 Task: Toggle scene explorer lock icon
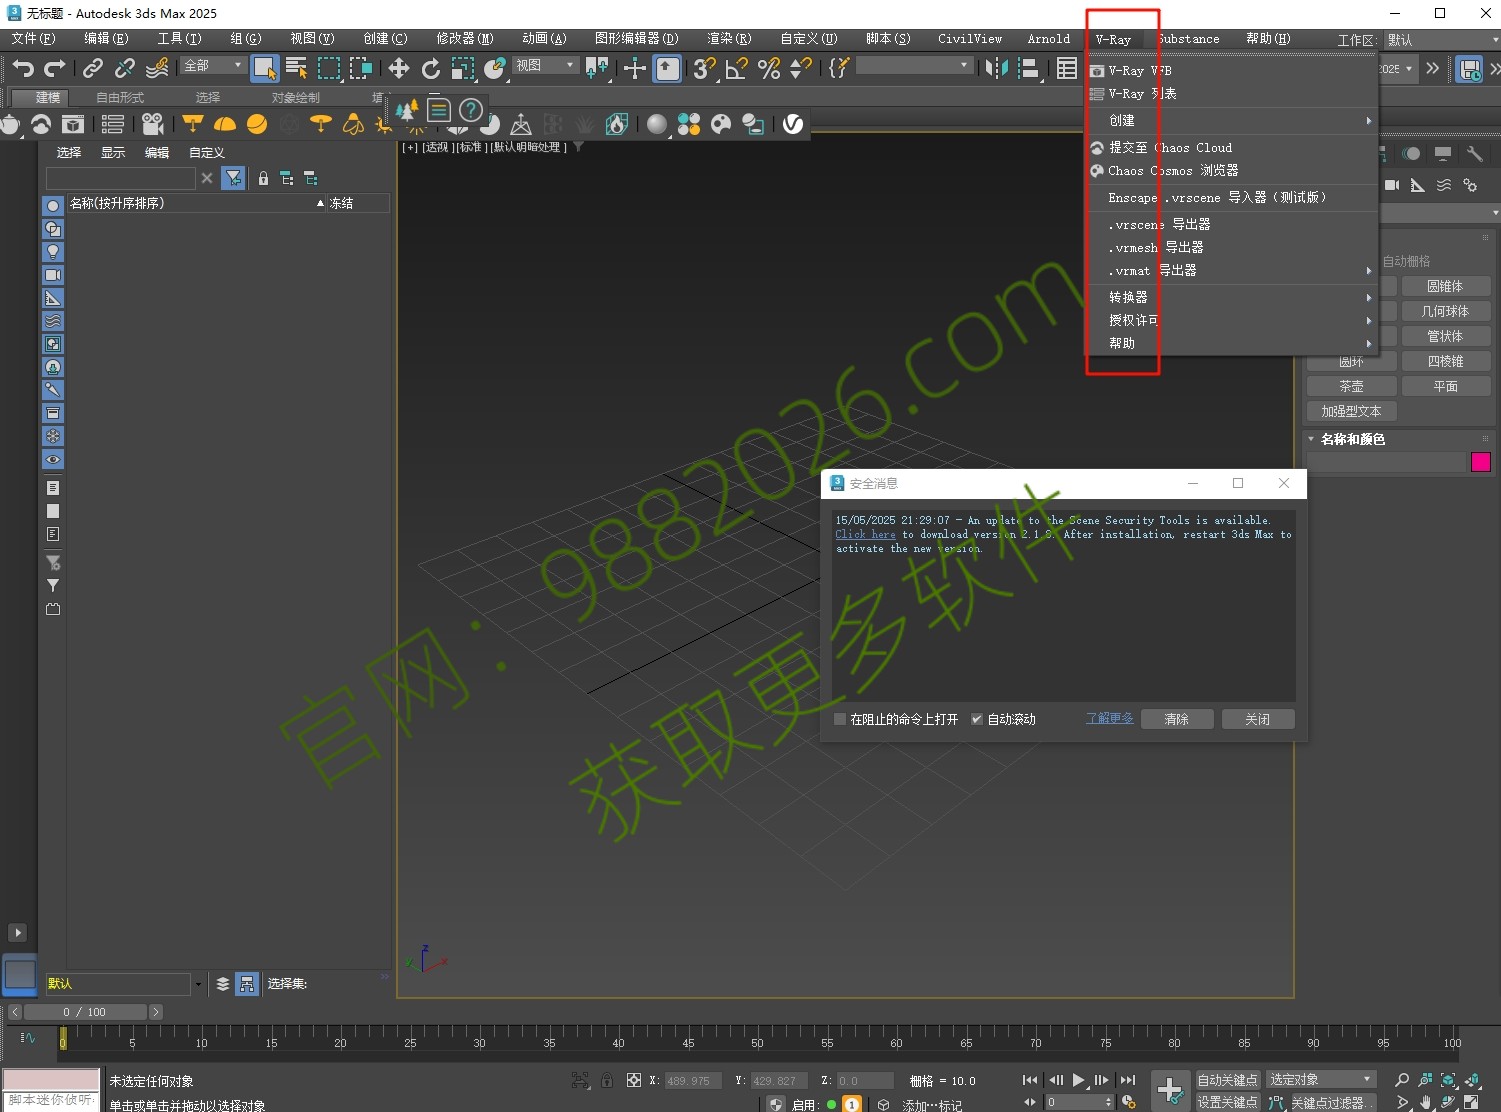pos(263,178)
